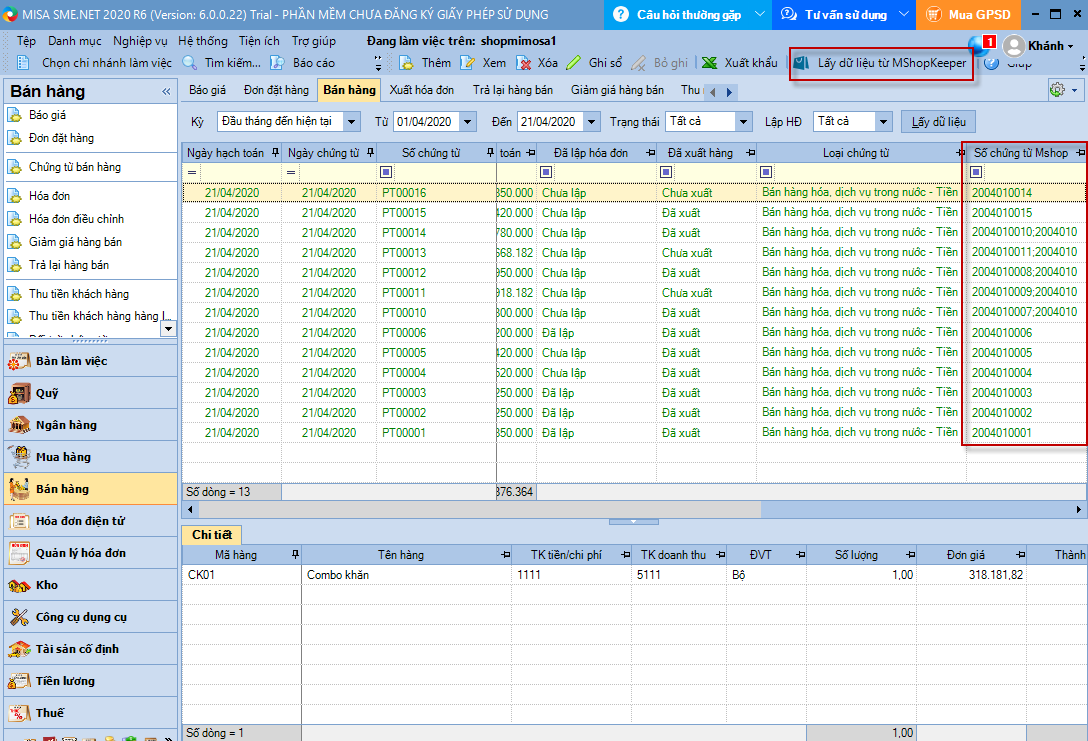The image size is (1088, 741).
Task: Select the PT00010 voucher row
Action: click(x=403, y=313)
